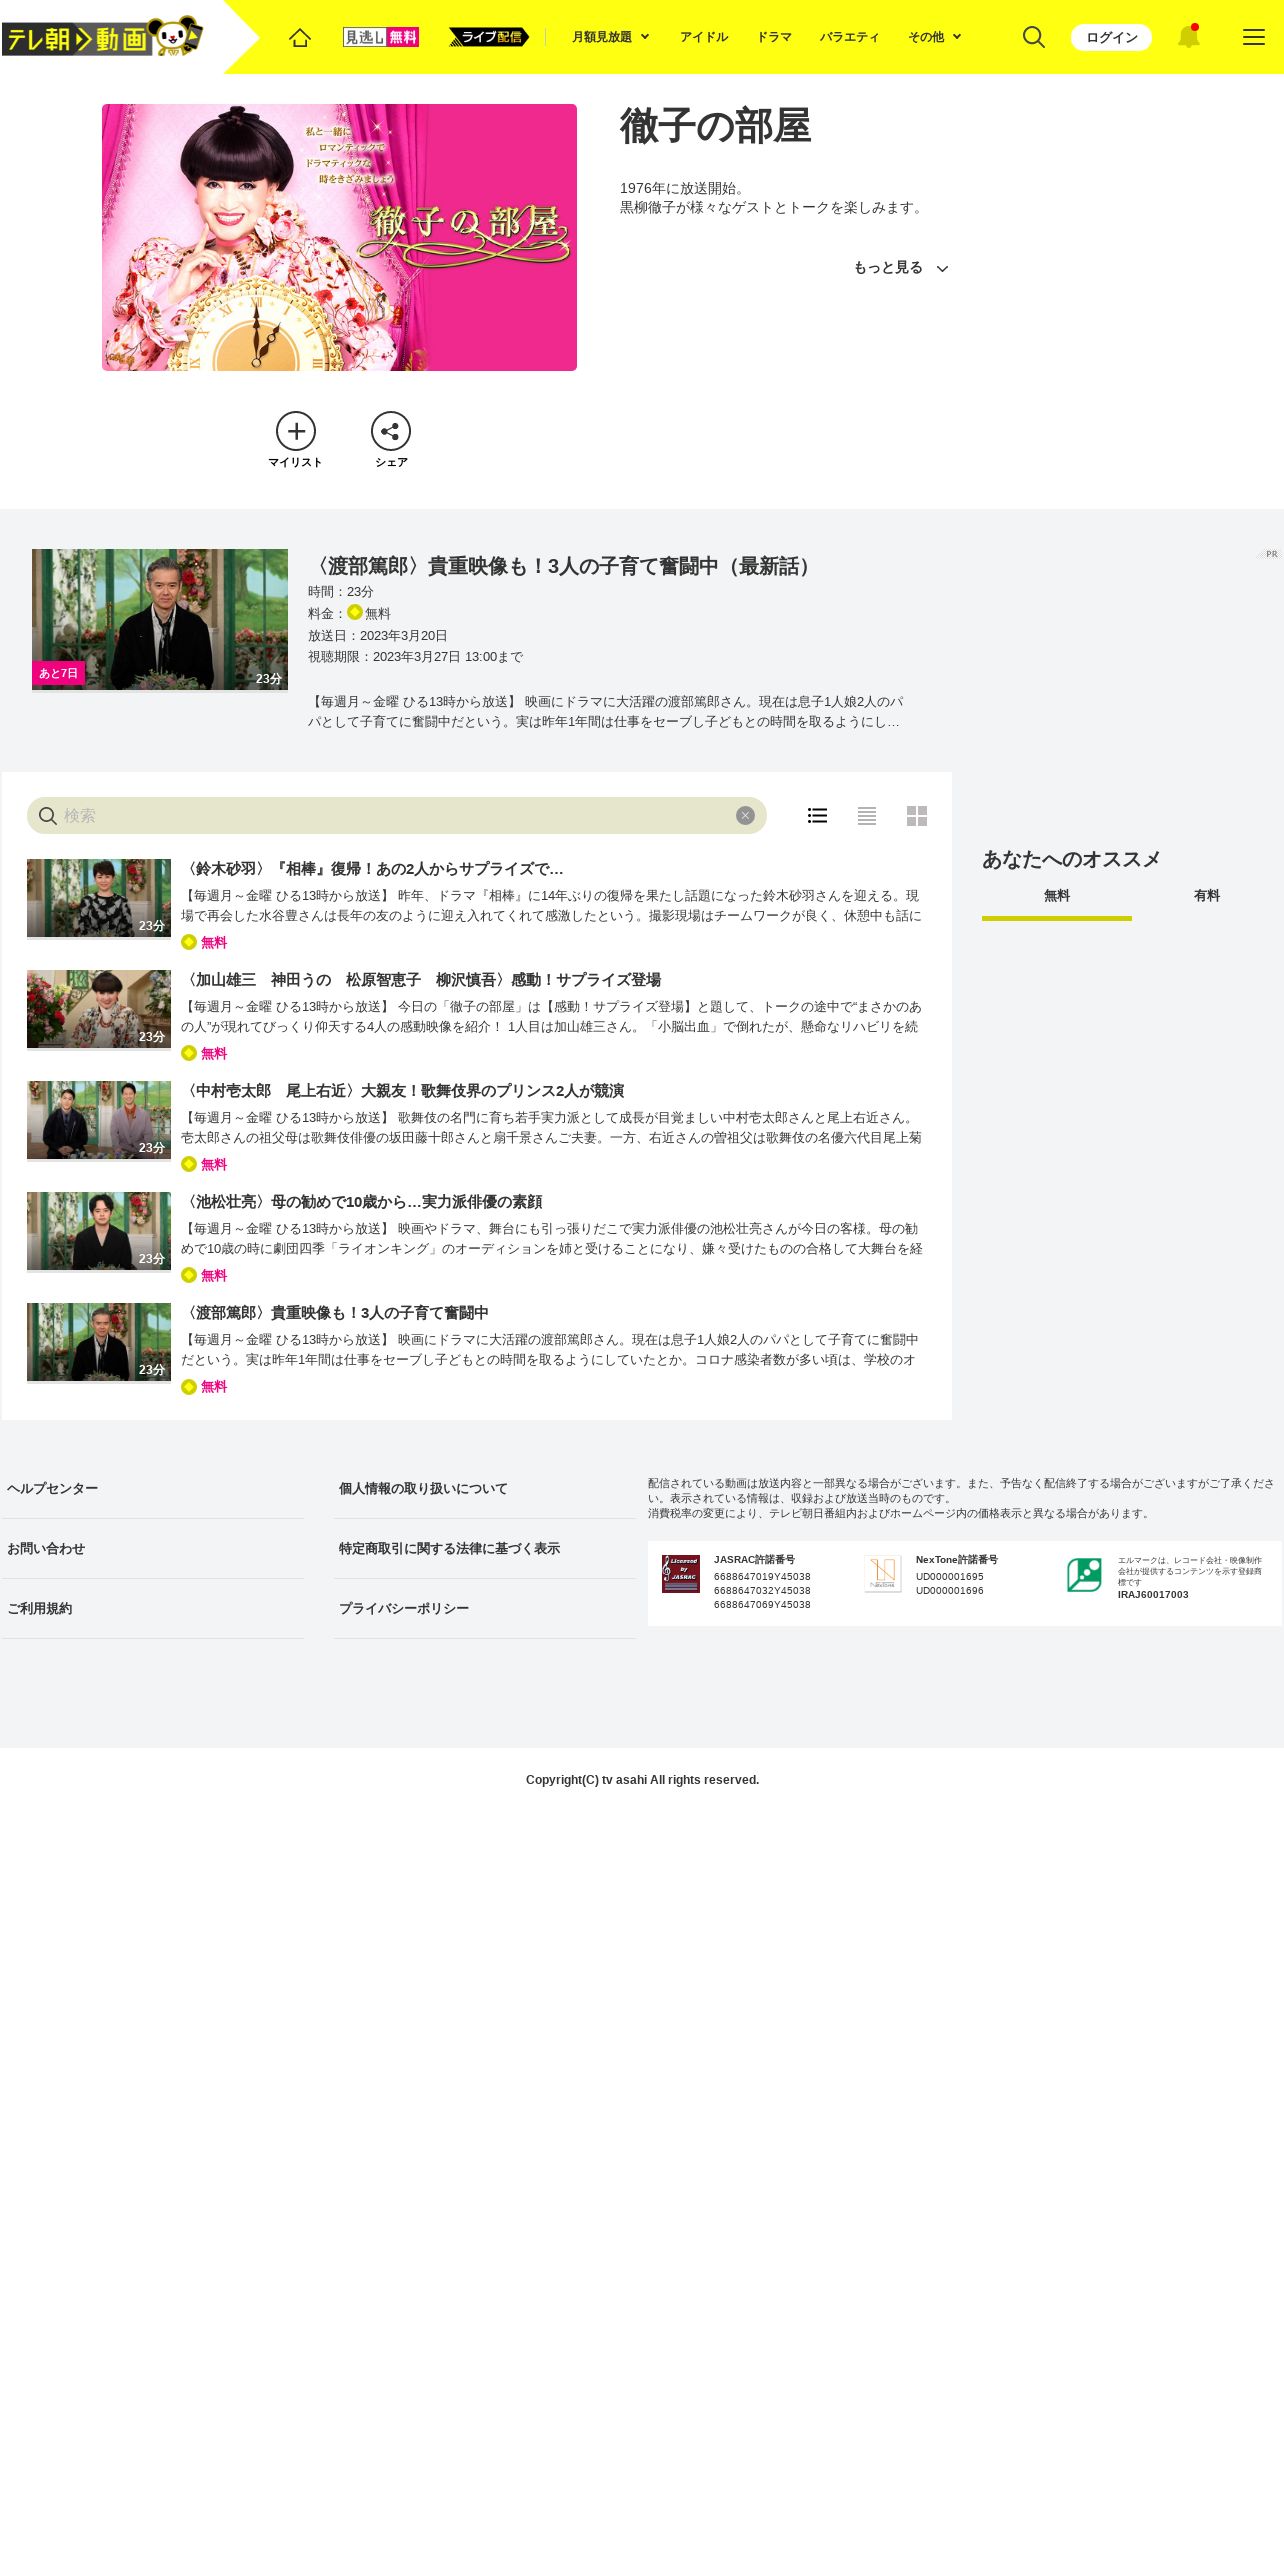
Task: Switch to compact list view icon
Action: point(867,816)
